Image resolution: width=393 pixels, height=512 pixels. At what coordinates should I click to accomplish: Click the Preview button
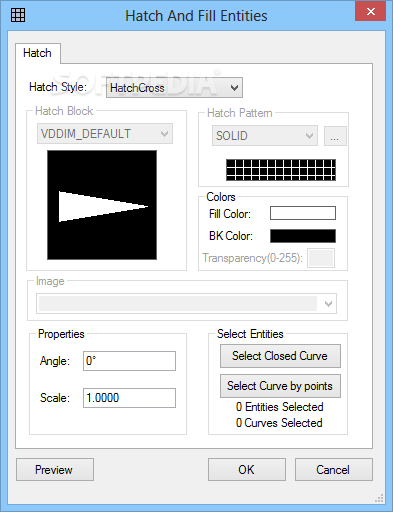tap(55, 470)
